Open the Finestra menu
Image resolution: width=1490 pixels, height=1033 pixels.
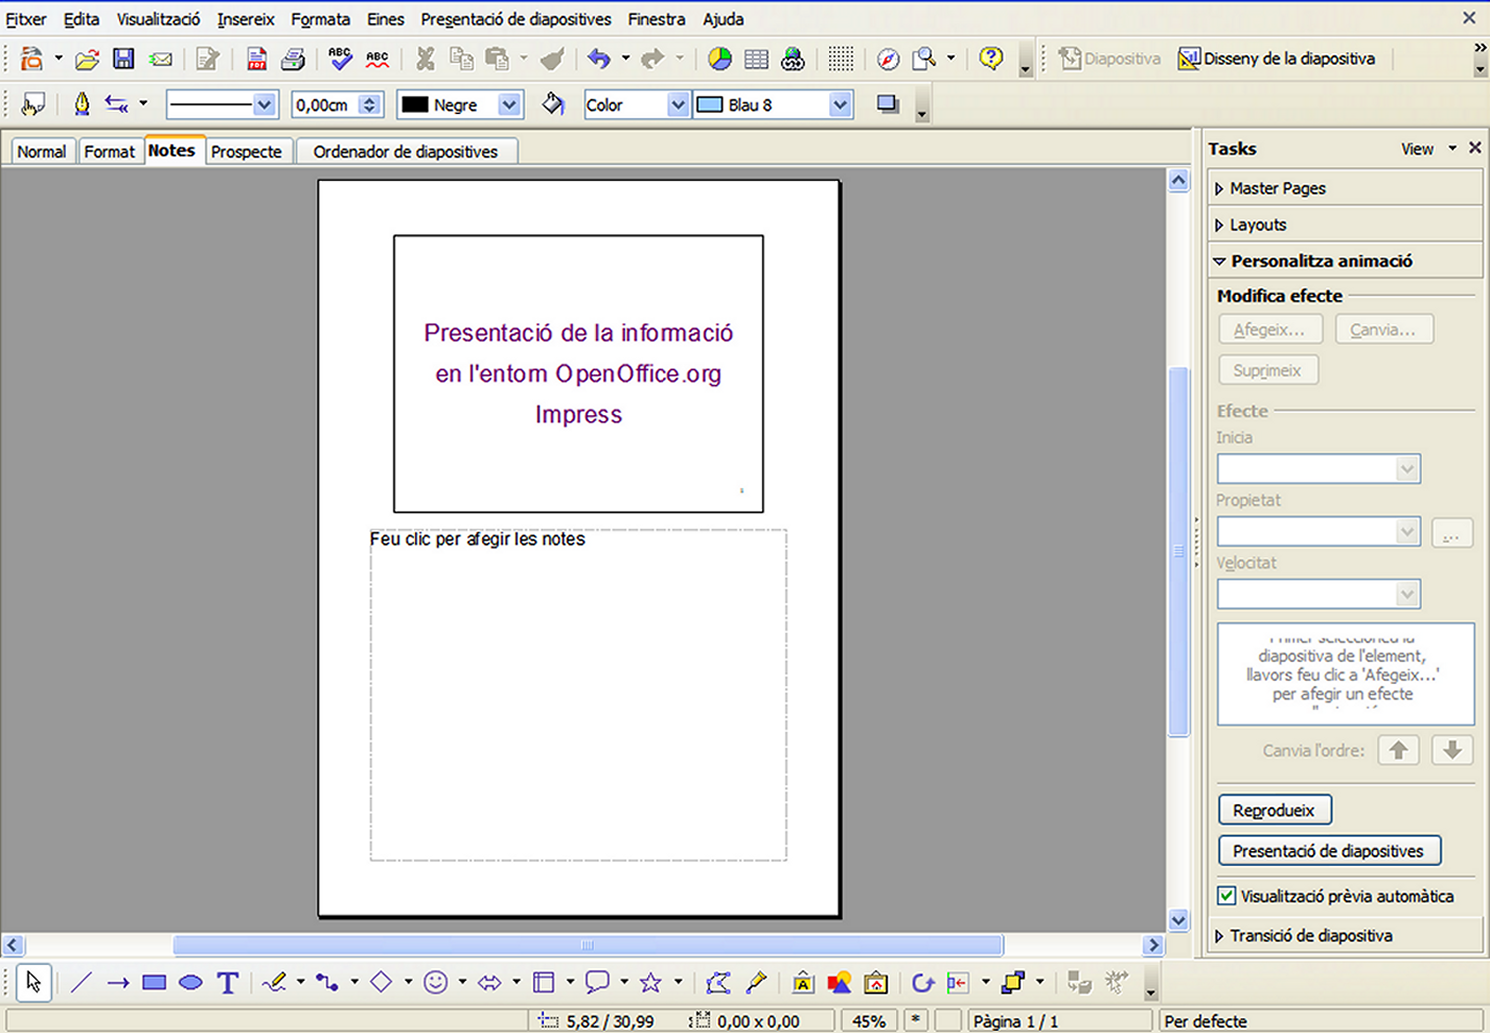click(657, 19)
